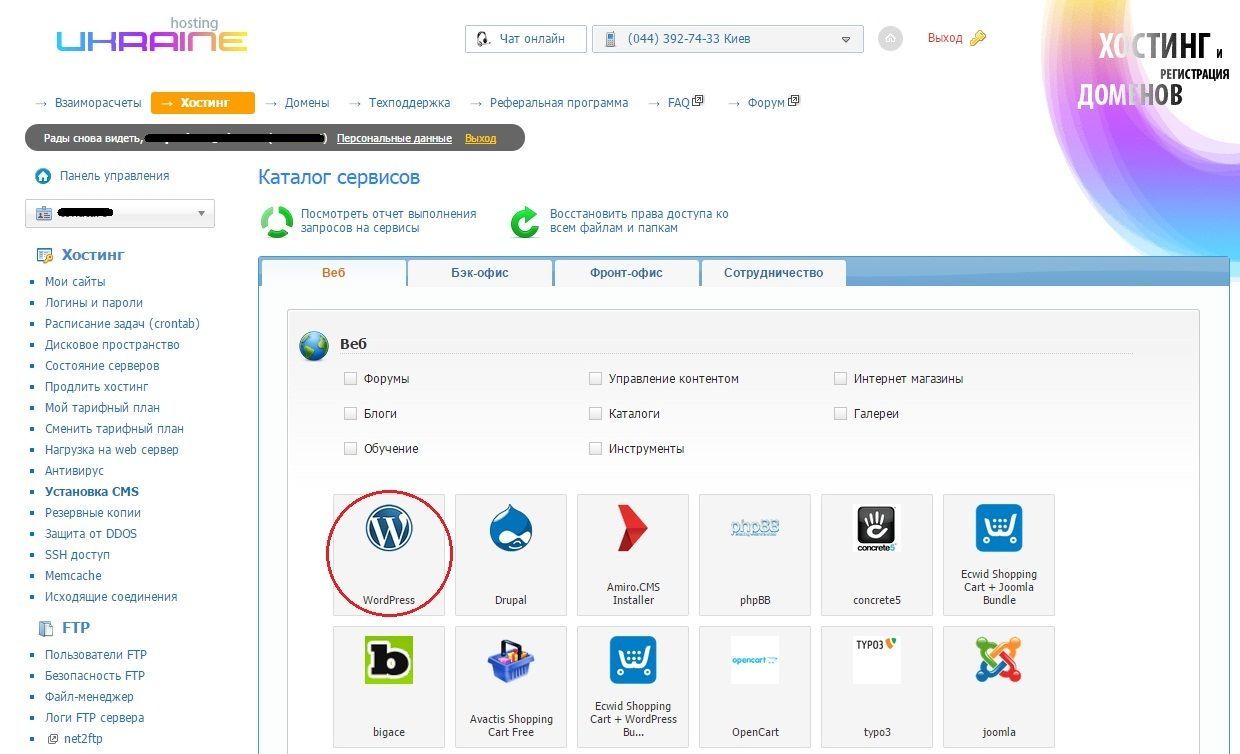This screenshot has height=754, width=1240.
Task: Go to Резервные копии link
Action: [93, 513]
